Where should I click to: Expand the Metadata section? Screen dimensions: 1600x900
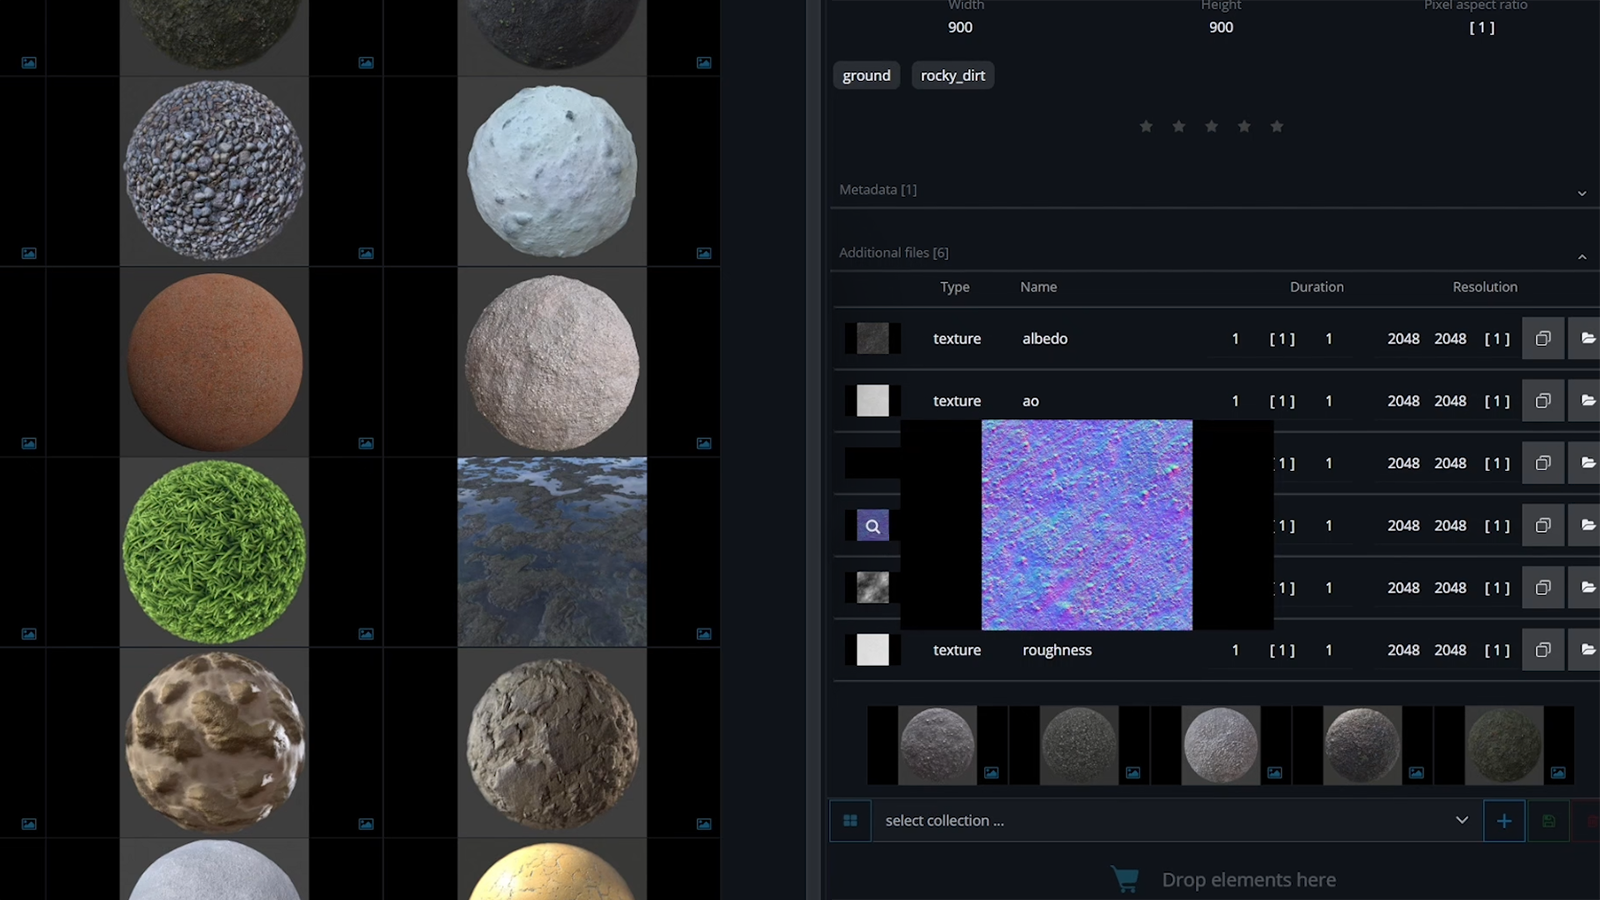click(1581, 193)
